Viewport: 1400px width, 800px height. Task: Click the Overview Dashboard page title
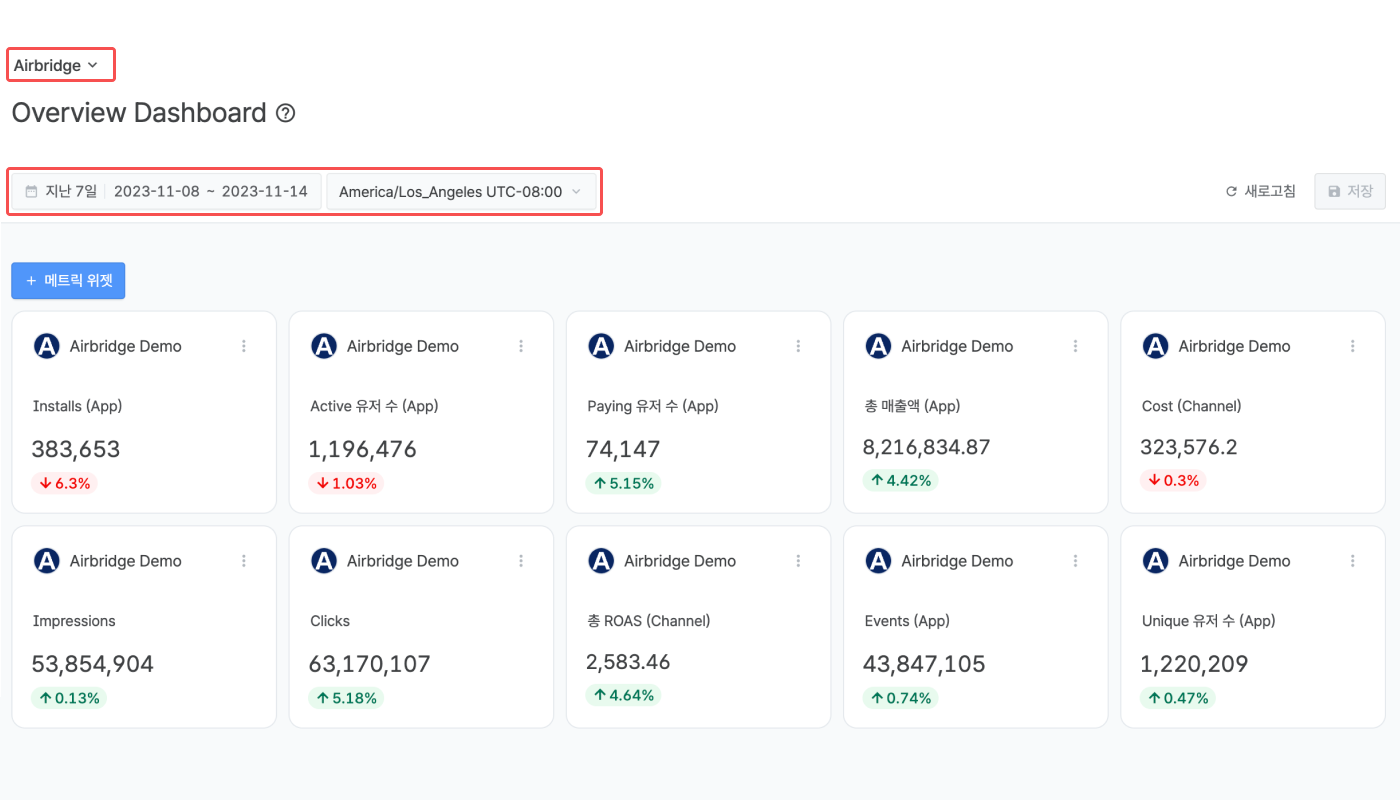pos(139,113)
